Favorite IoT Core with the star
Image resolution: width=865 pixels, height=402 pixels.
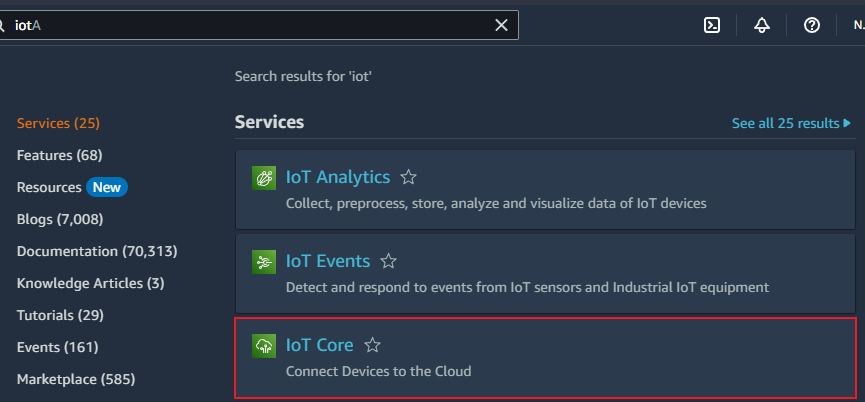tap(372, 345)
